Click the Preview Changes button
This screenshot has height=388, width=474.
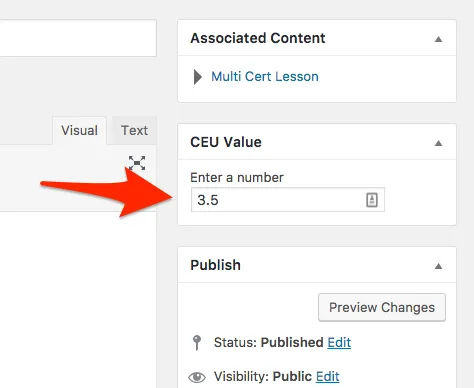tap(382, 307)
